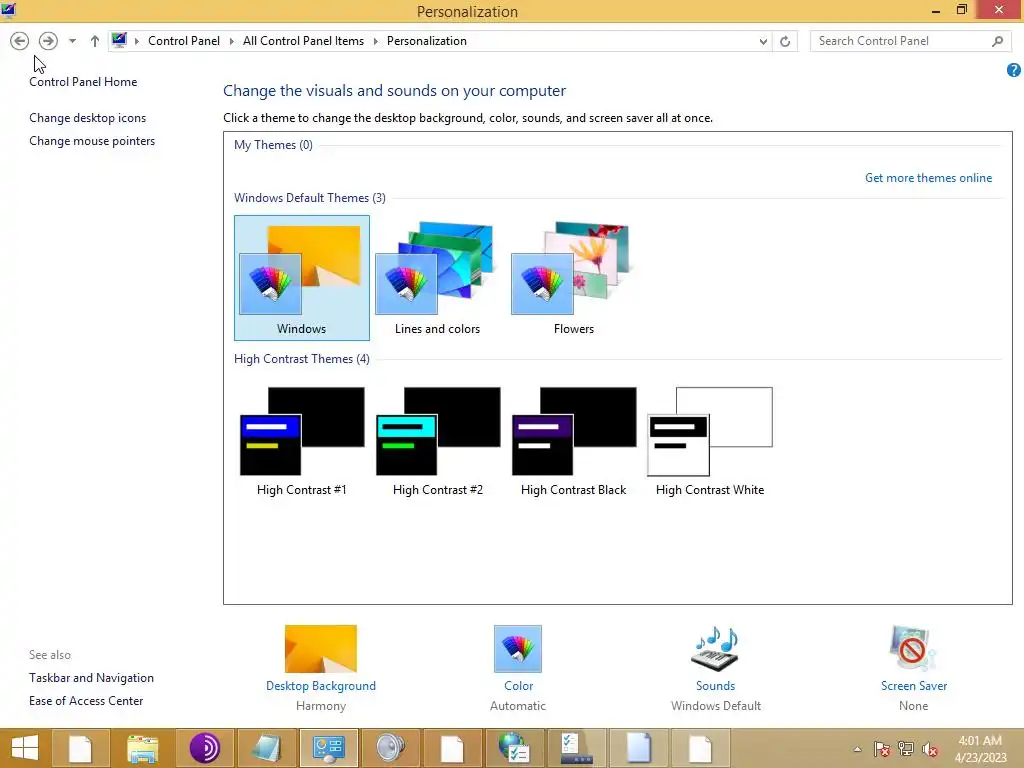
Task: Select All Control Panel Items breadcrumb
Action: coord(303,40)
